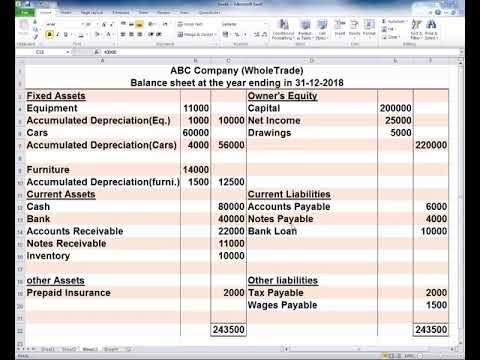This screenshot has width=480, height=360.
Task: Open the green File tab
Action: pyautogui.click(x=25, y=12)
